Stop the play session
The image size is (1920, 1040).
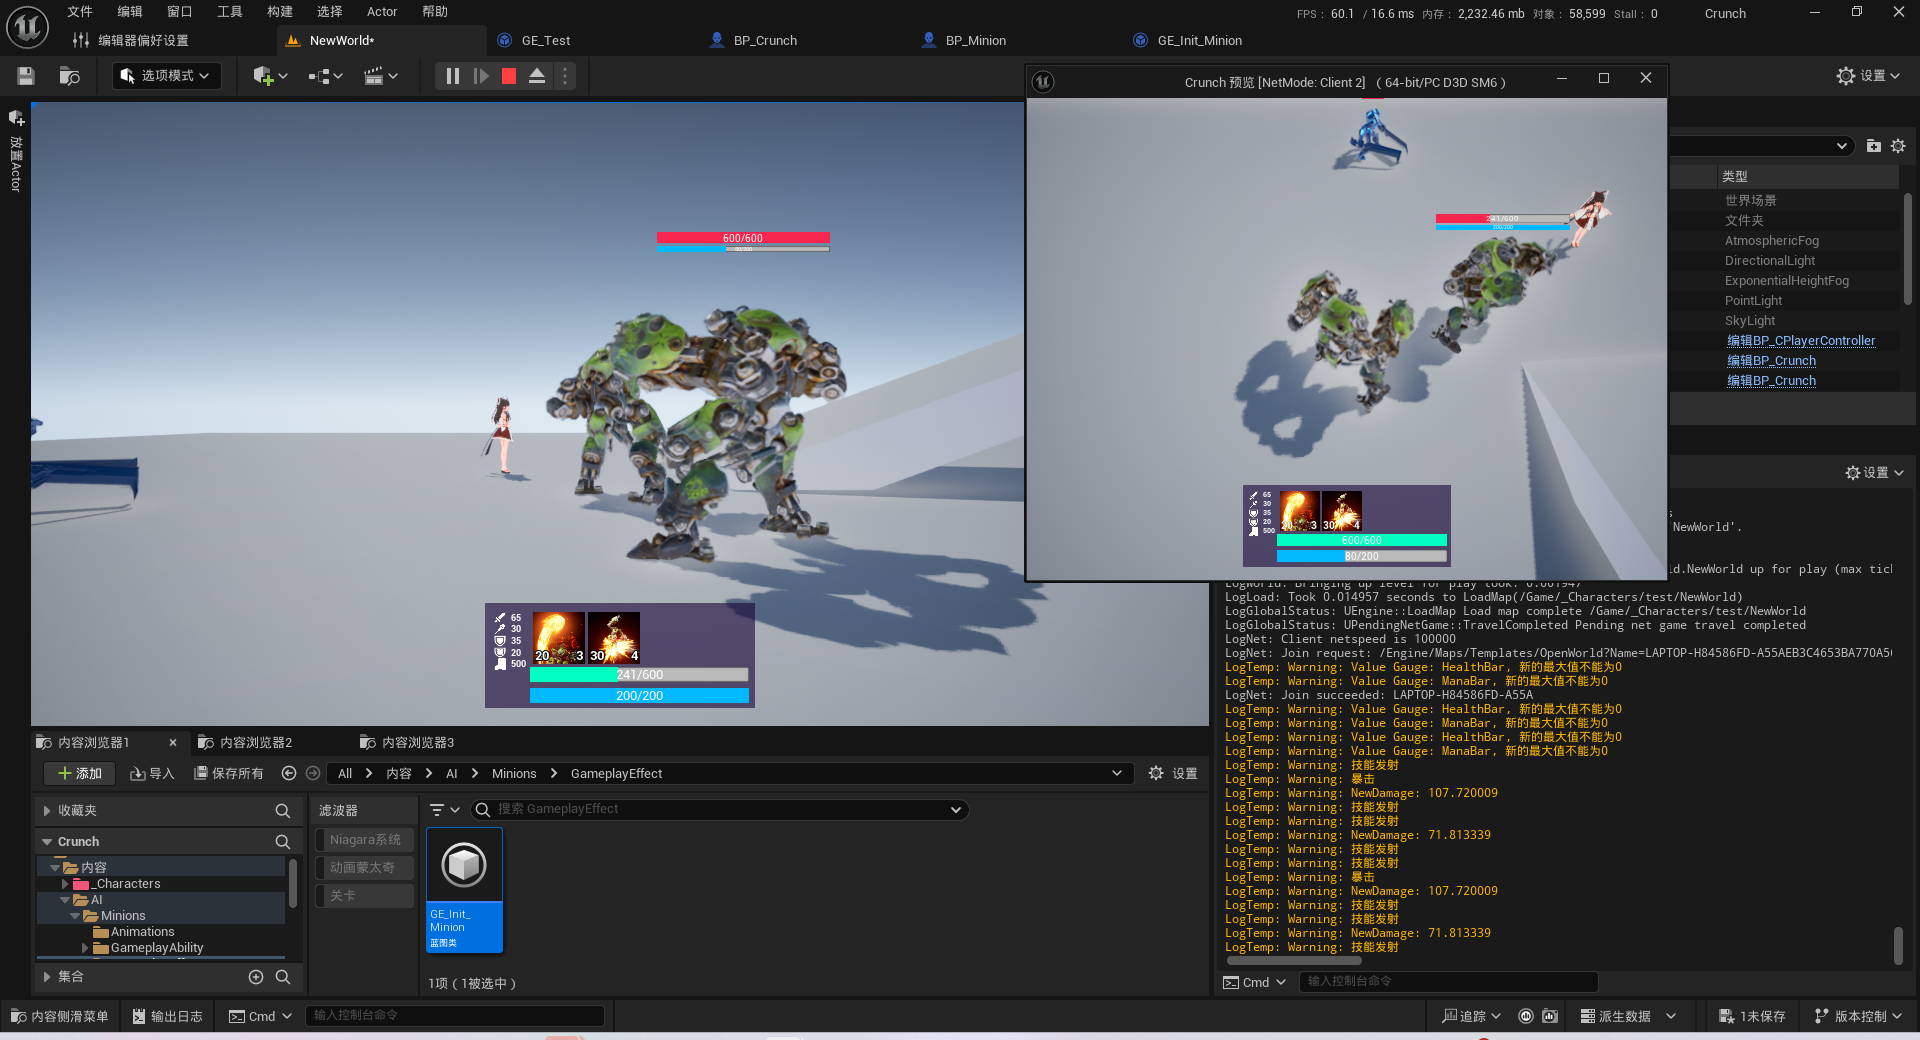pos(509,76)
